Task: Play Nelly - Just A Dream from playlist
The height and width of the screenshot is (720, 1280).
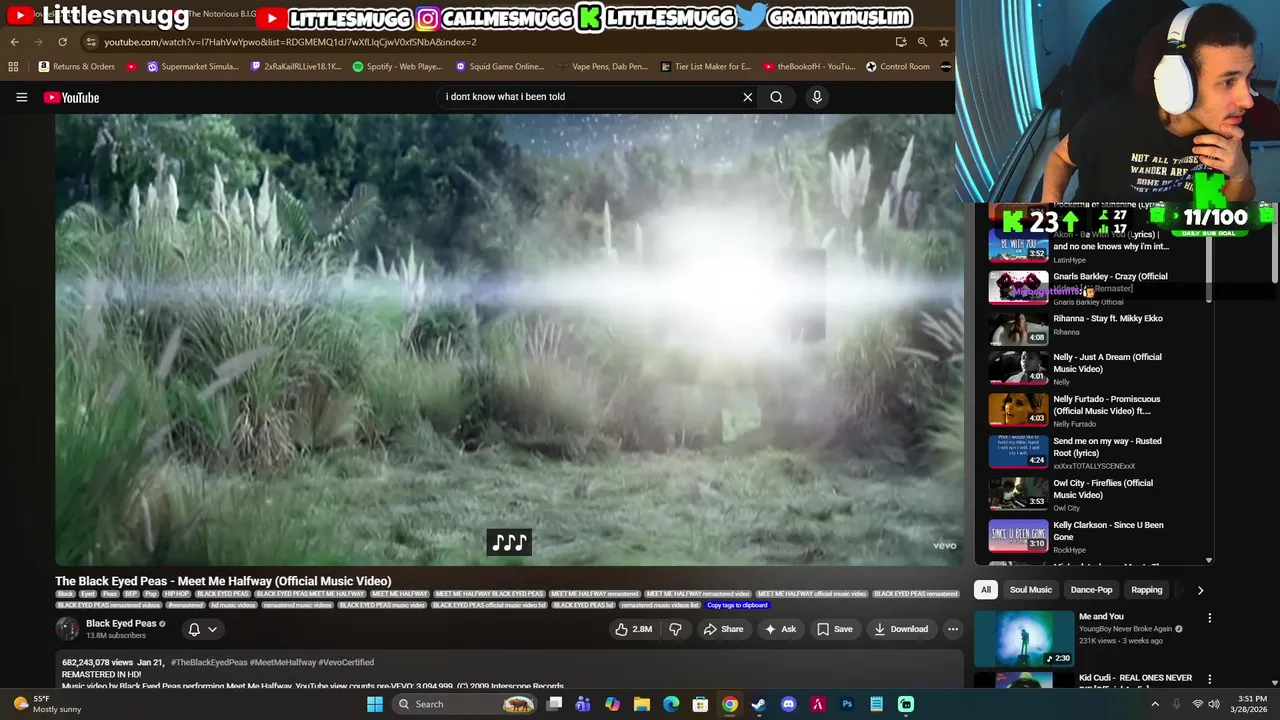Action: [1090, 368]
